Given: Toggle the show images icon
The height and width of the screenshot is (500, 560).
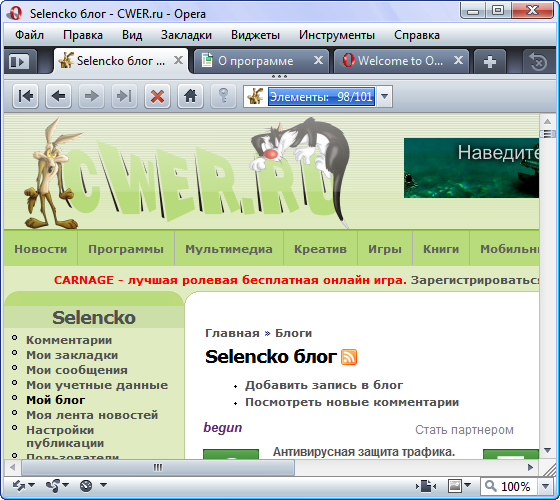Looking at the screenshot, I should pyautogui.click(x=455, y=486).
